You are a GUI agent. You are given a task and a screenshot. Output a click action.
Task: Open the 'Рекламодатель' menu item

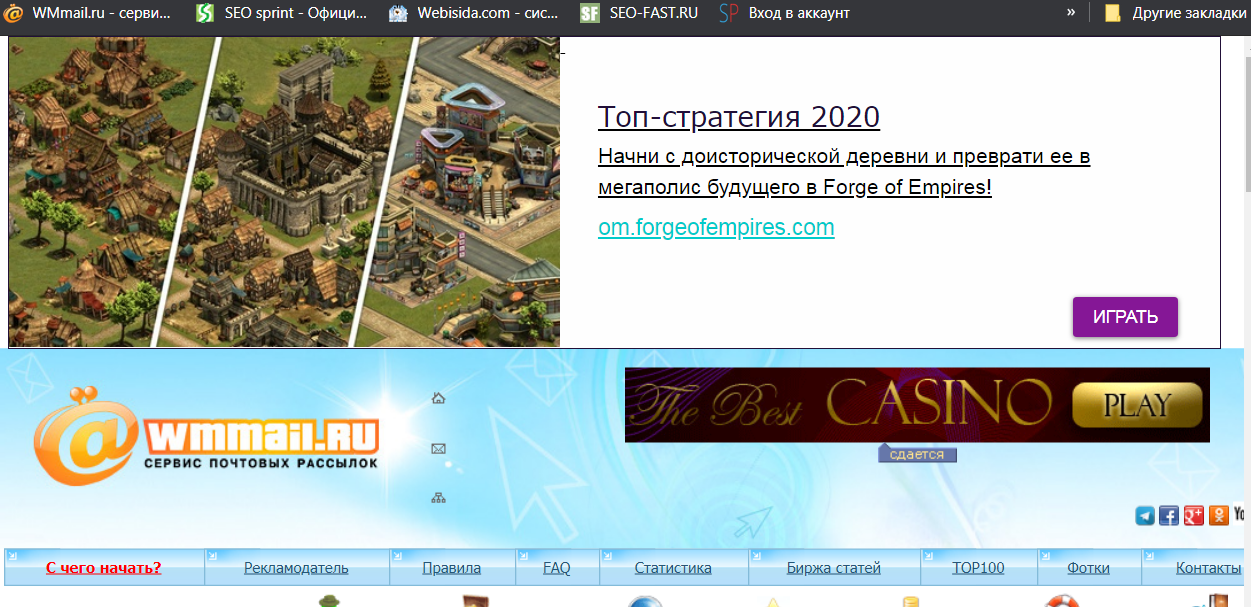(x=296, y=568)
